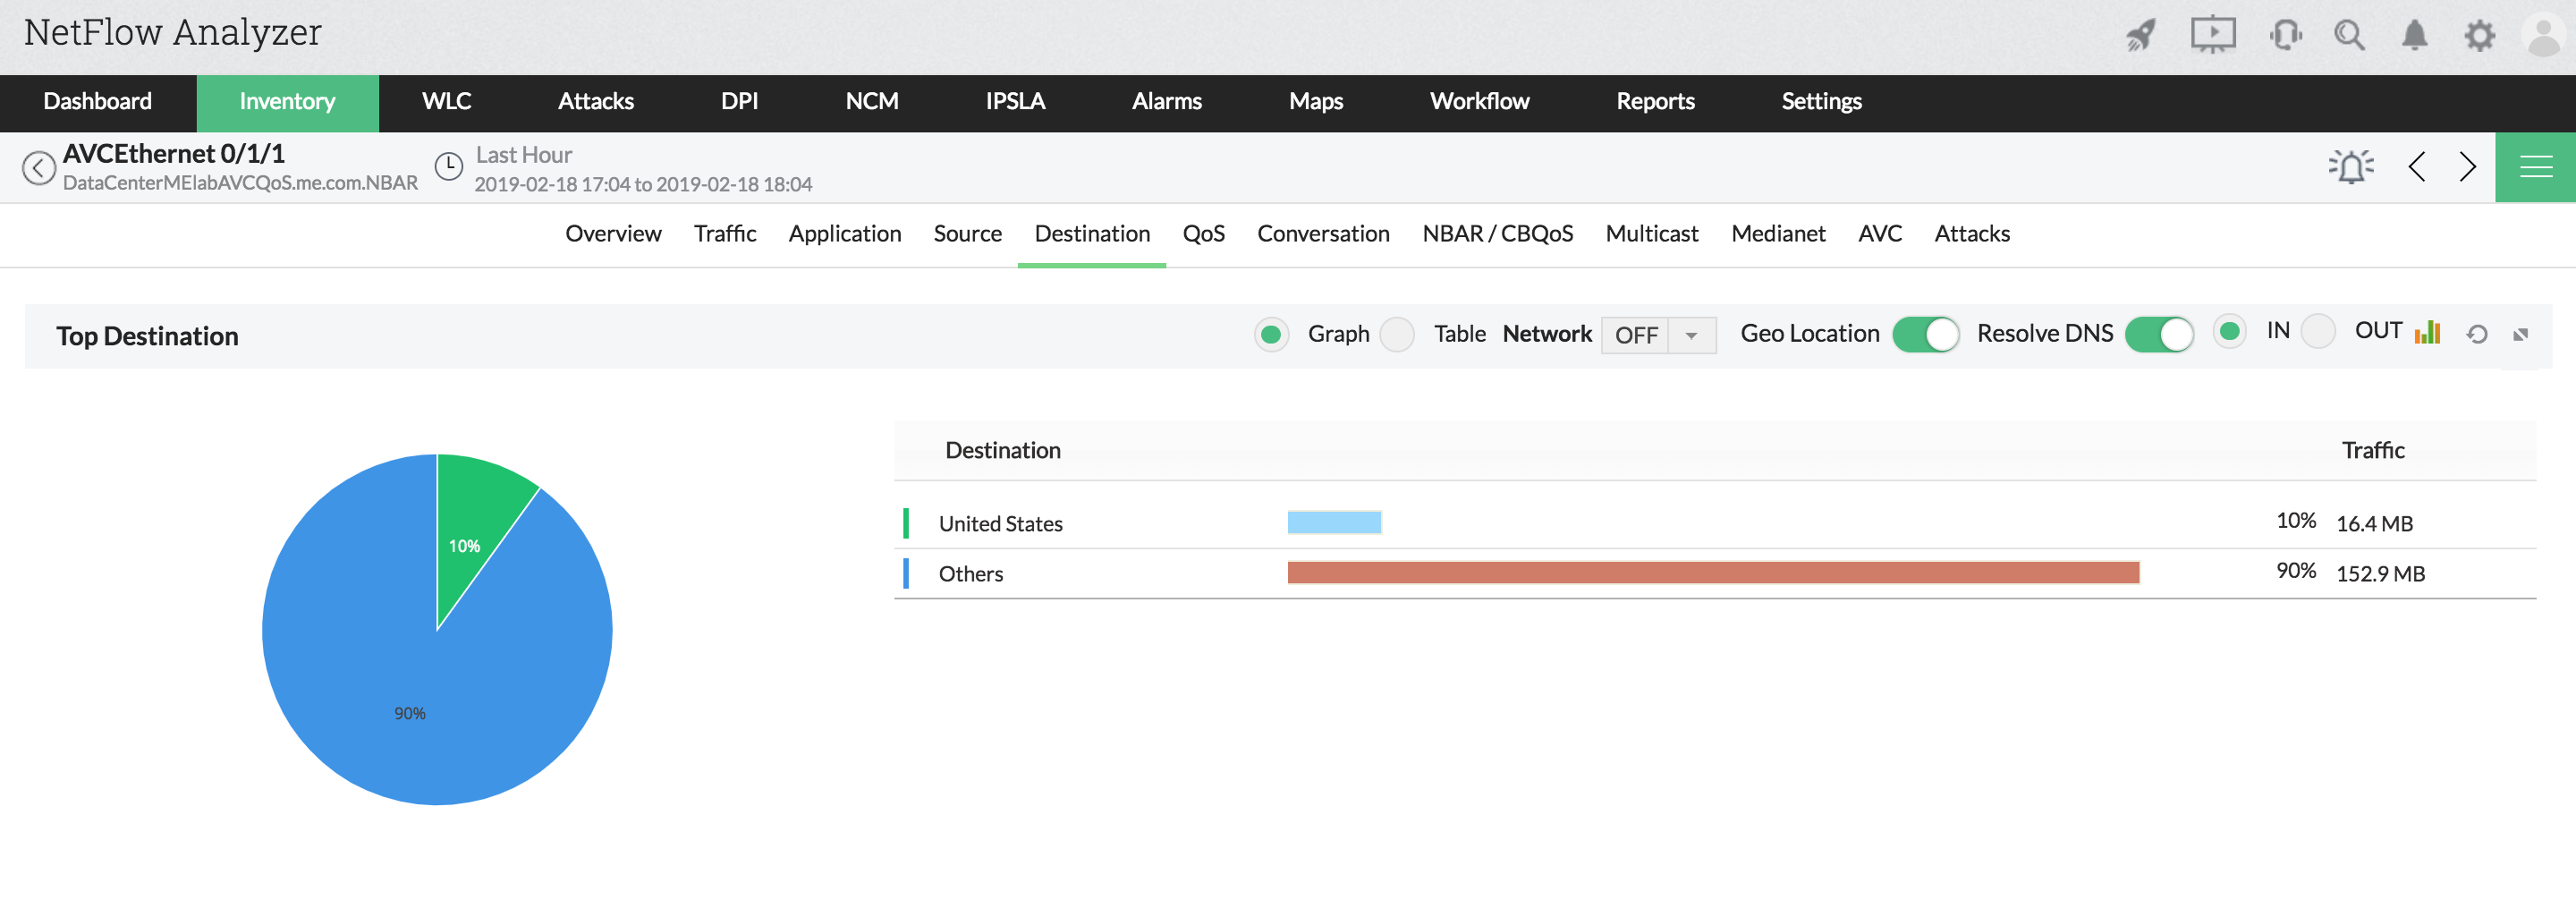2576x900 pixels.
Task: Click the settings gear icon
Action: click(x=2479, y=36)
